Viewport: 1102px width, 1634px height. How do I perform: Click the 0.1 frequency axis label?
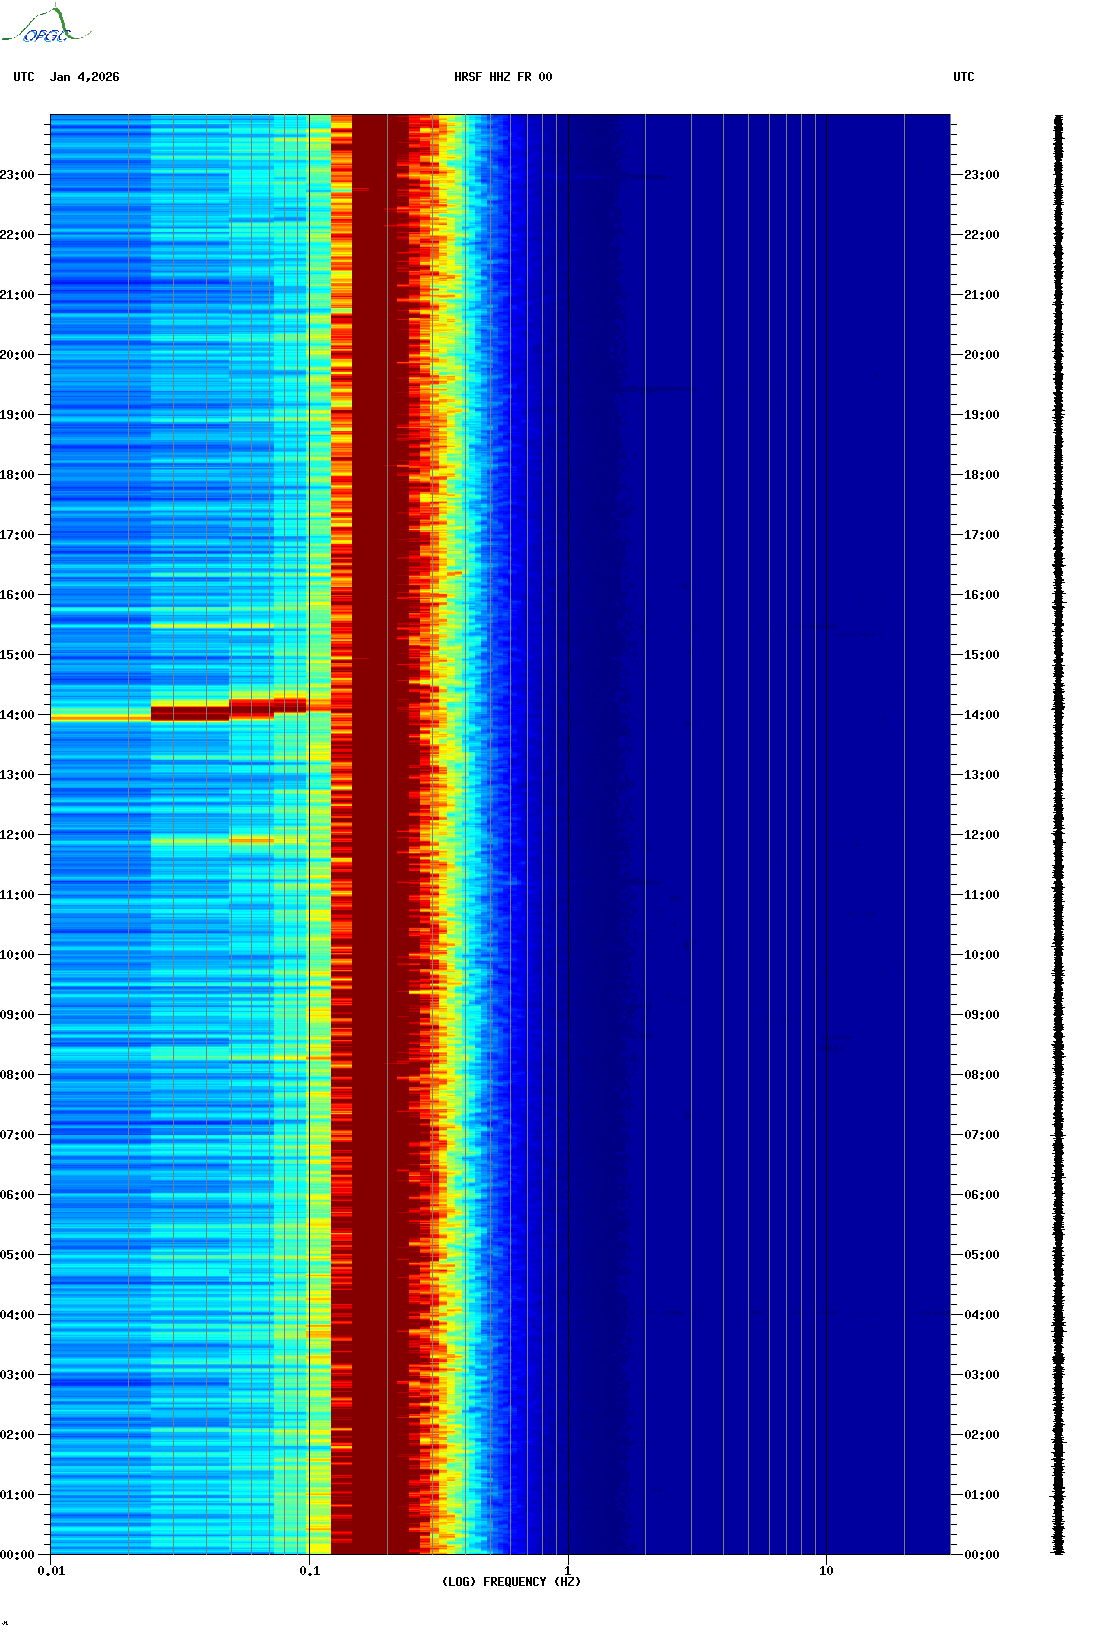310,1571
